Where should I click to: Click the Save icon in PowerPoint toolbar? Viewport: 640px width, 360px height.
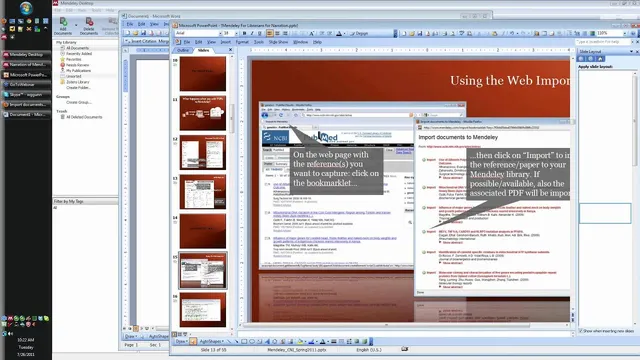(x=420, y=33)
